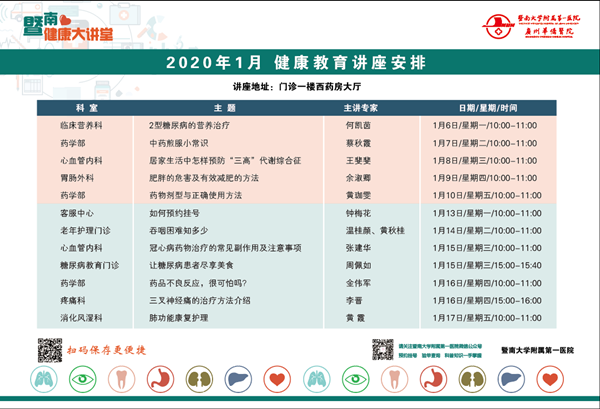Click the first olive kidneys icon, left half
This screenshot has height=409, width=600.
click(x=199, y=379)
